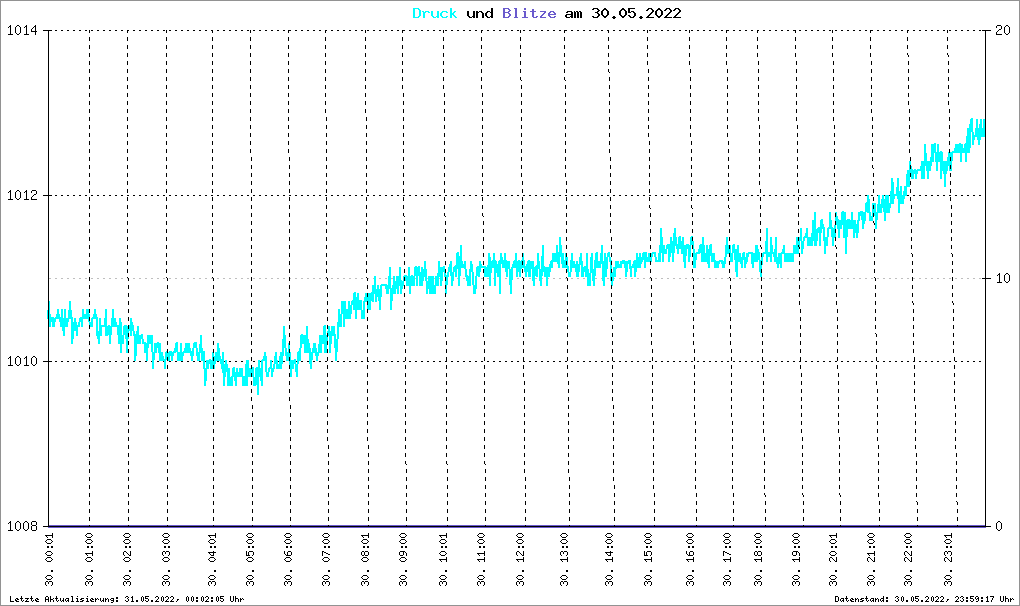Select the "30. 09:00" time axis label
Viewport: 1020px width, 606px height.
(x=404, y=560)
